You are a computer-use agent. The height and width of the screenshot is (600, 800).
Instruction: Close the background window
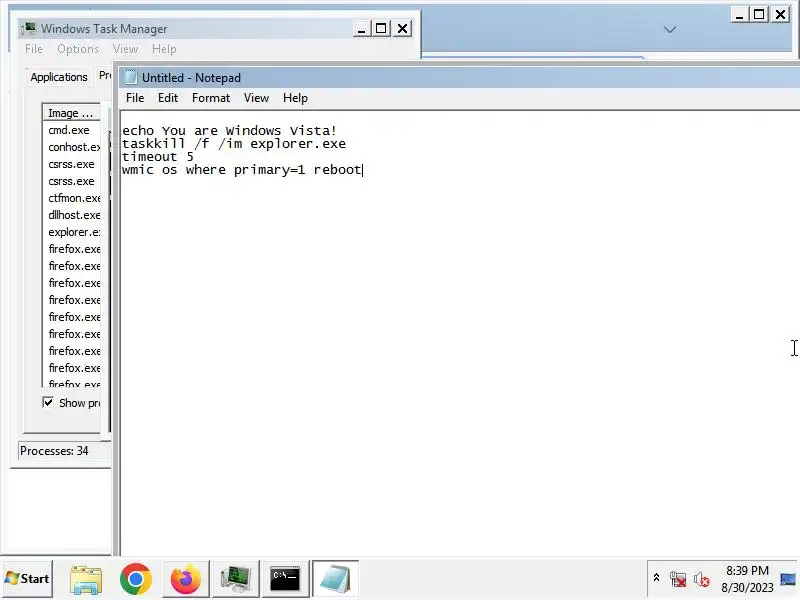pyautogui.click(x=781, y=14)
